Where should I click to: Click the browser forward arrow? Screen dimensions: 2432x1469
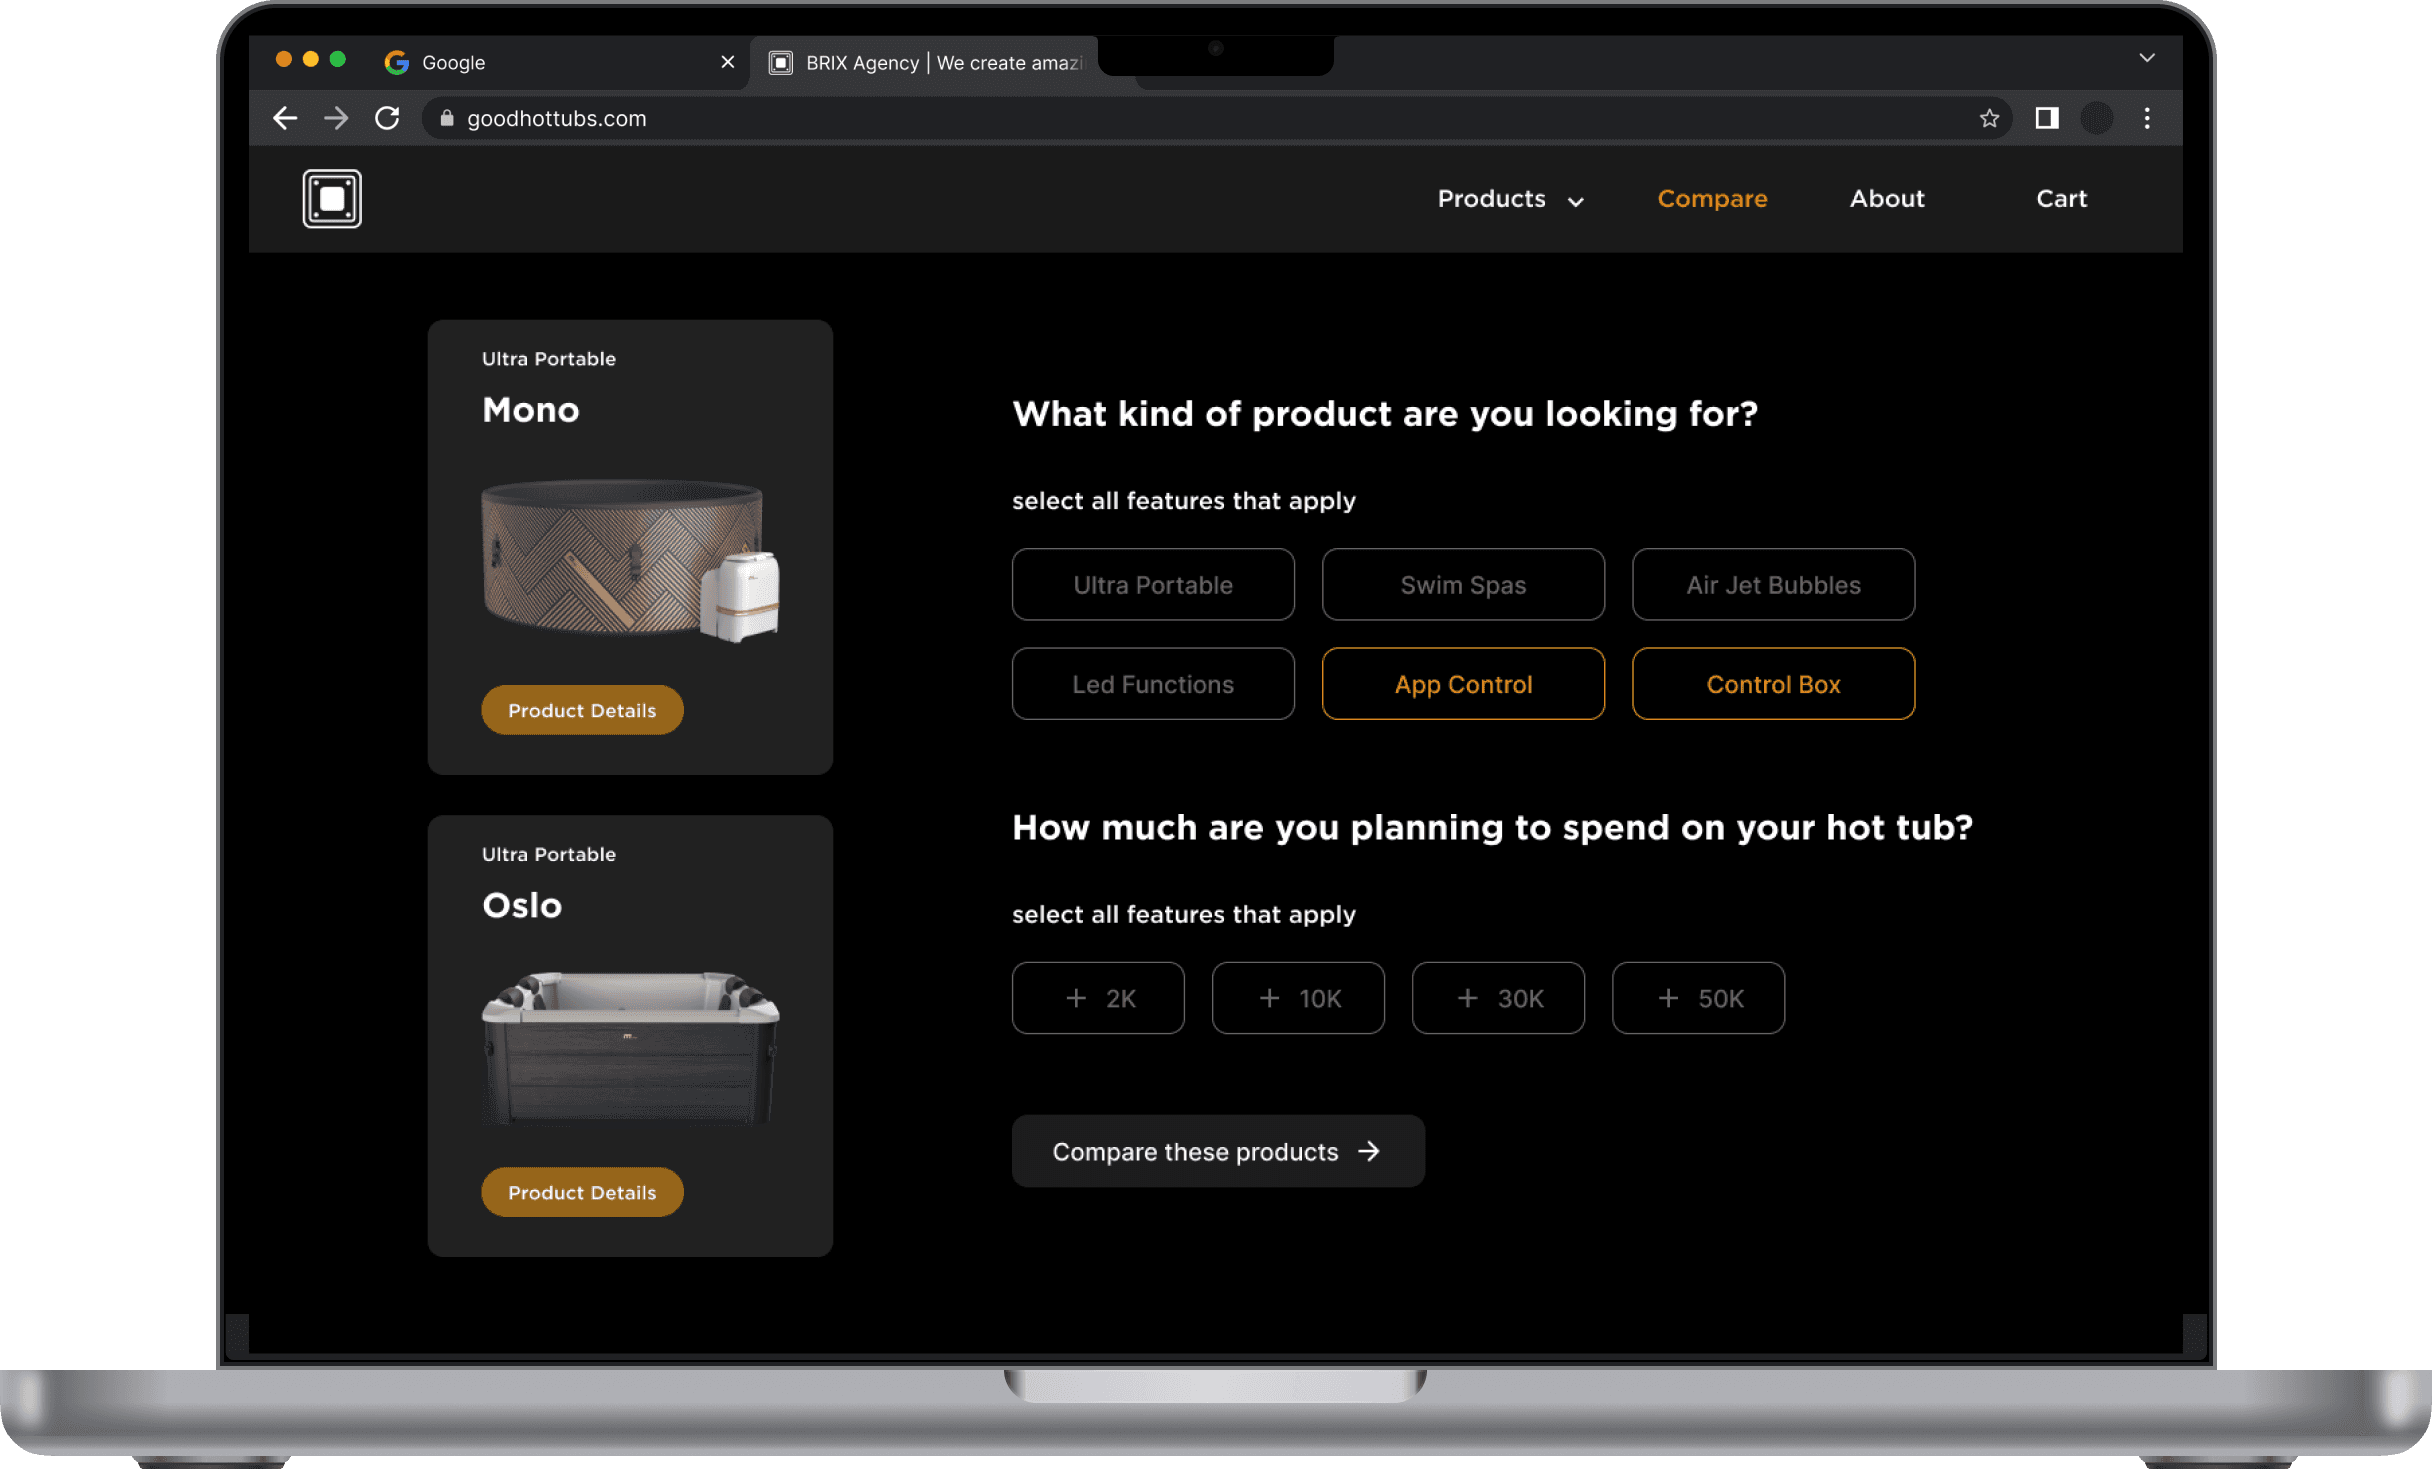pyautogui.click(x=336, y=118)
